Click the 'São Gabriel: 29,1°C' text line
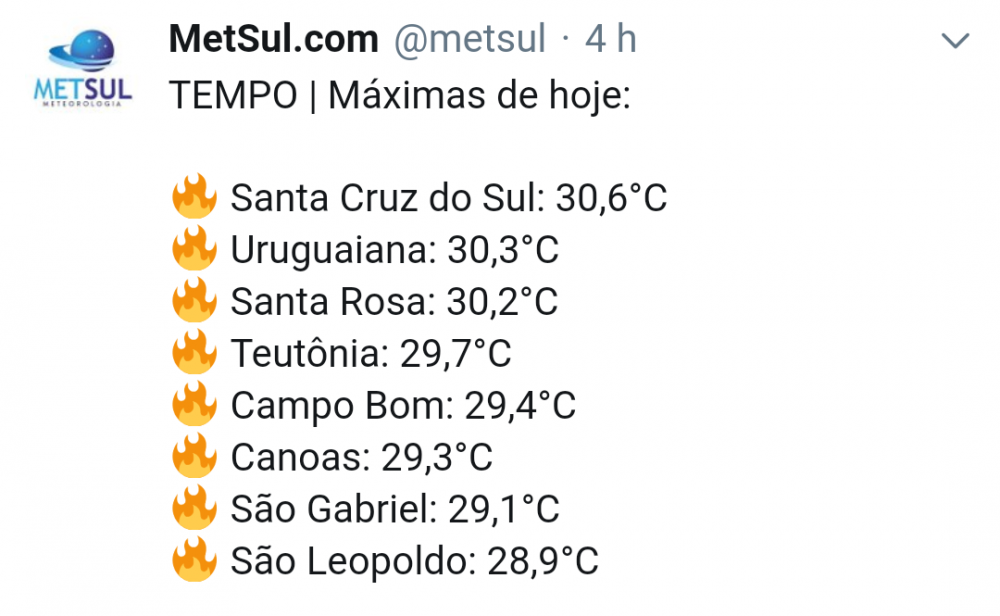 394,510
